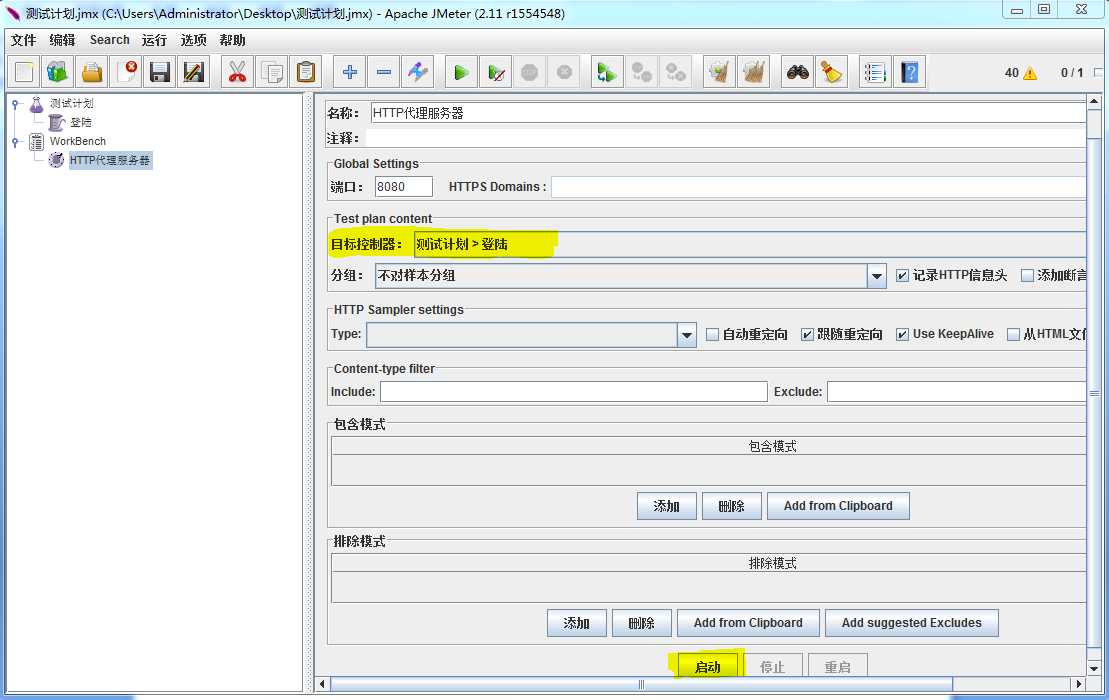The image size is (1109, 700).
Task: Click the Collapse All minus icon
Action: 383,72
